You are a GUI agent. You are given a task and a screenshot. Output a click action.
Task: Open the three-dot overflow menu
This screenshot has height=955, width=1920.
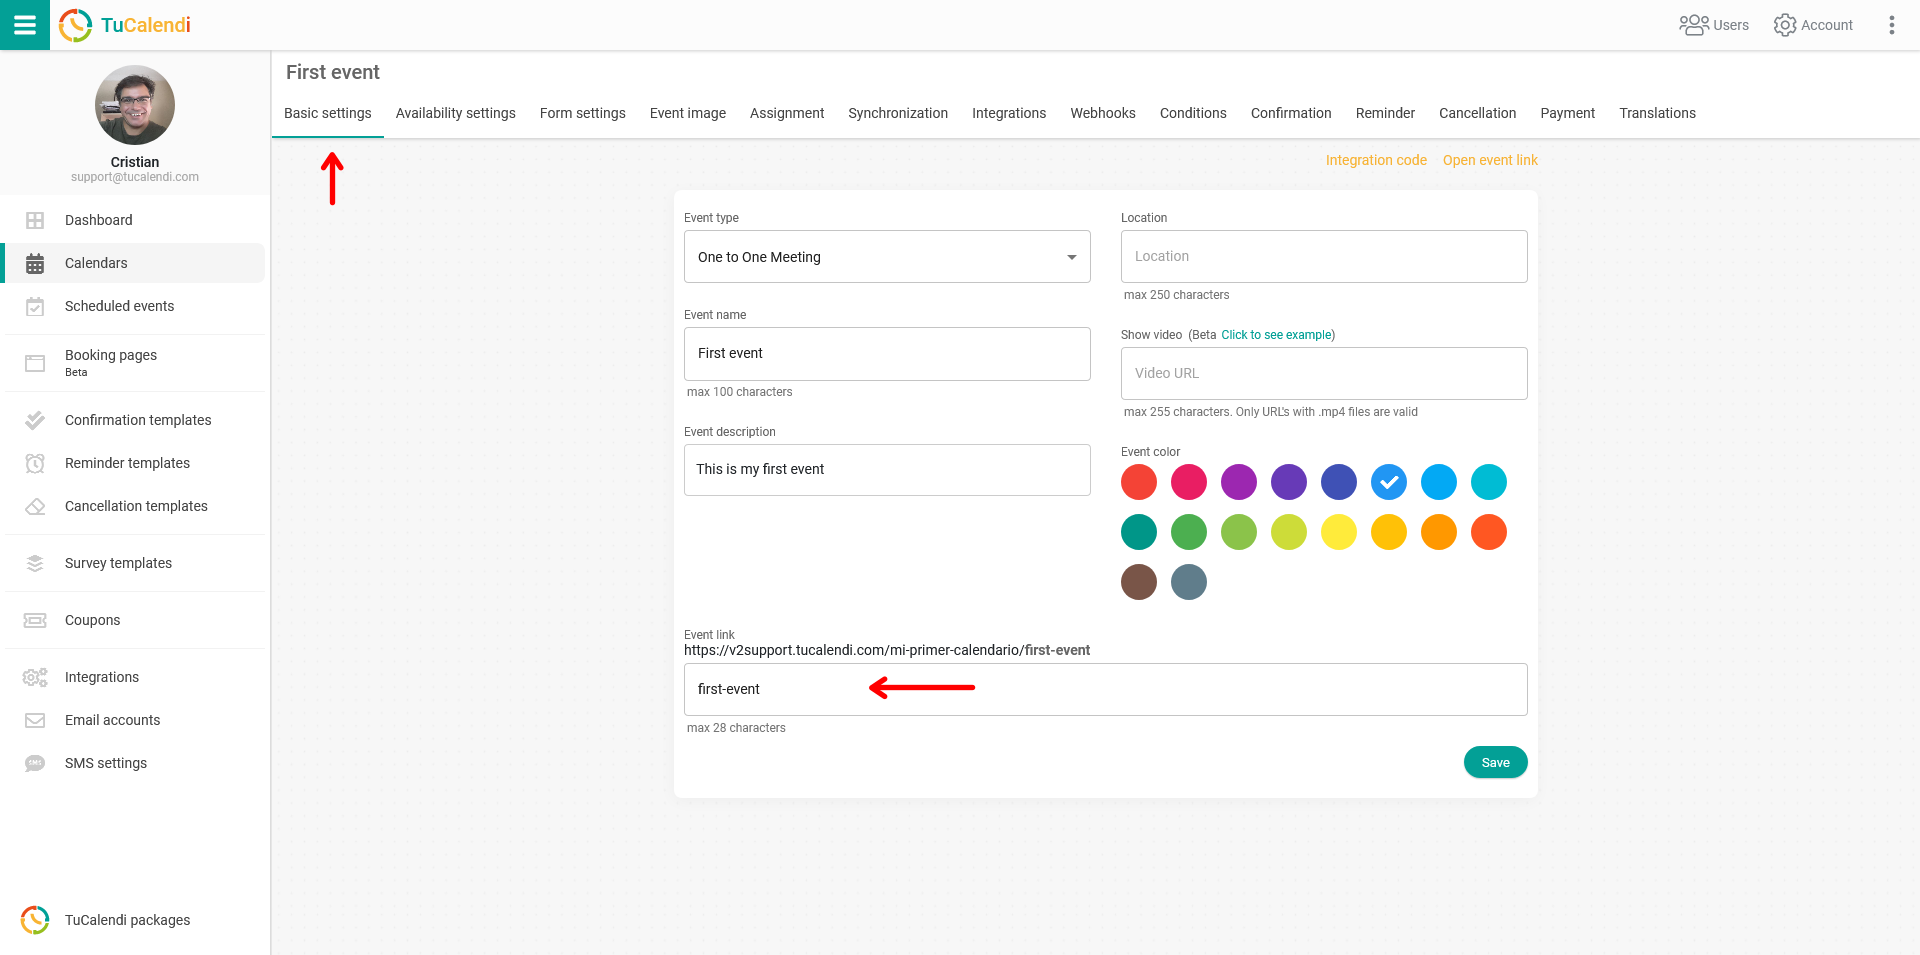pos(1891,24)
